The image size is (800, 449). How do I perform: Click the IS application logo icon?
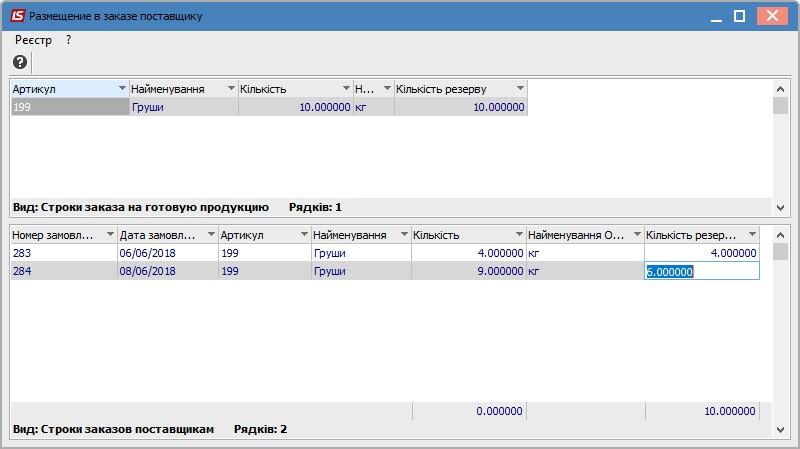tap(17, 16)
